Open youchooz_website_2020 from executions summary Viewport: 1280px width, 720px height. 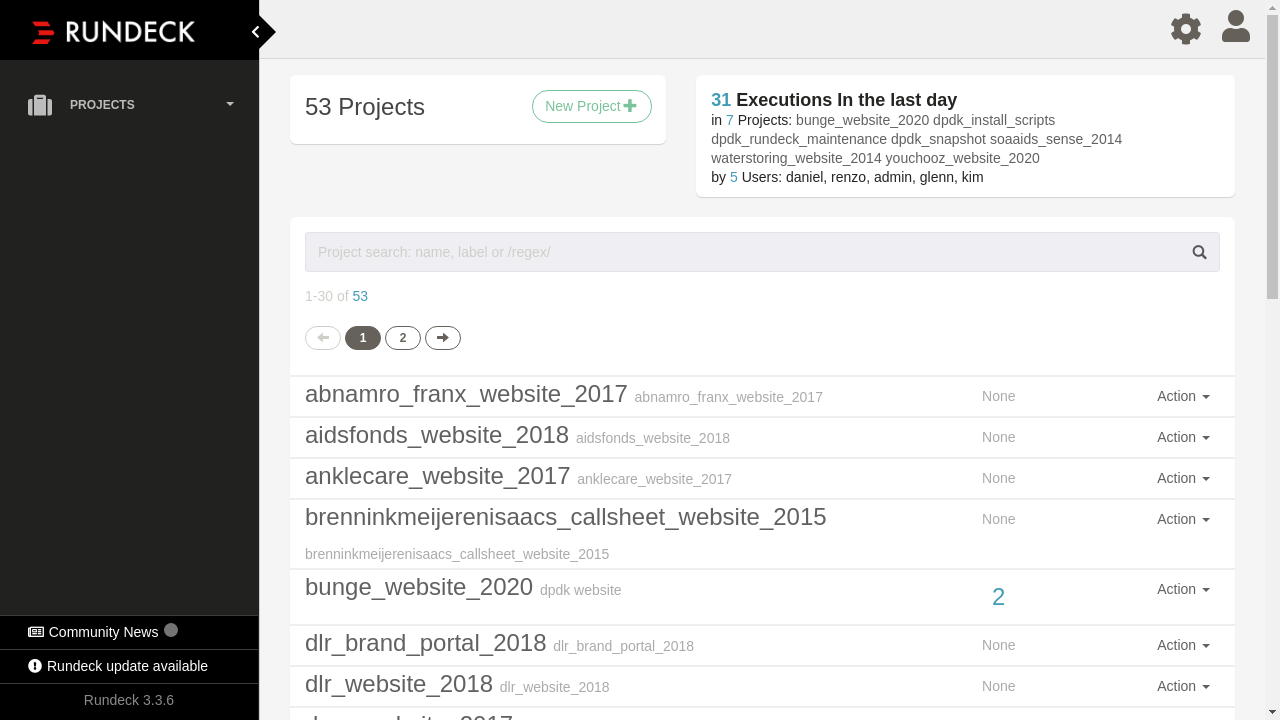coord(962,158)
